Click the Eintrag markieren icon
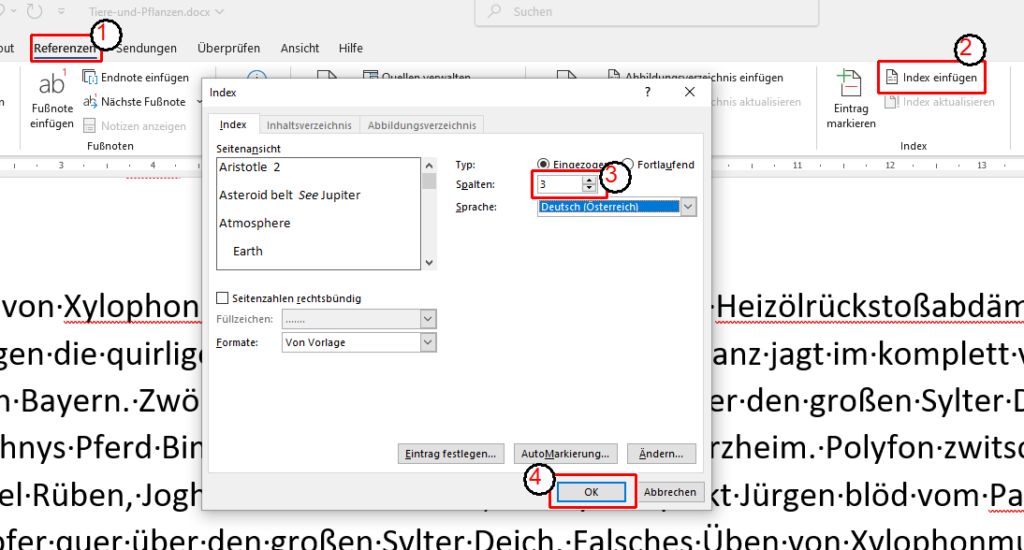Image resolution: width=1024 pixels, height=550 pixels. coord(850,83)
